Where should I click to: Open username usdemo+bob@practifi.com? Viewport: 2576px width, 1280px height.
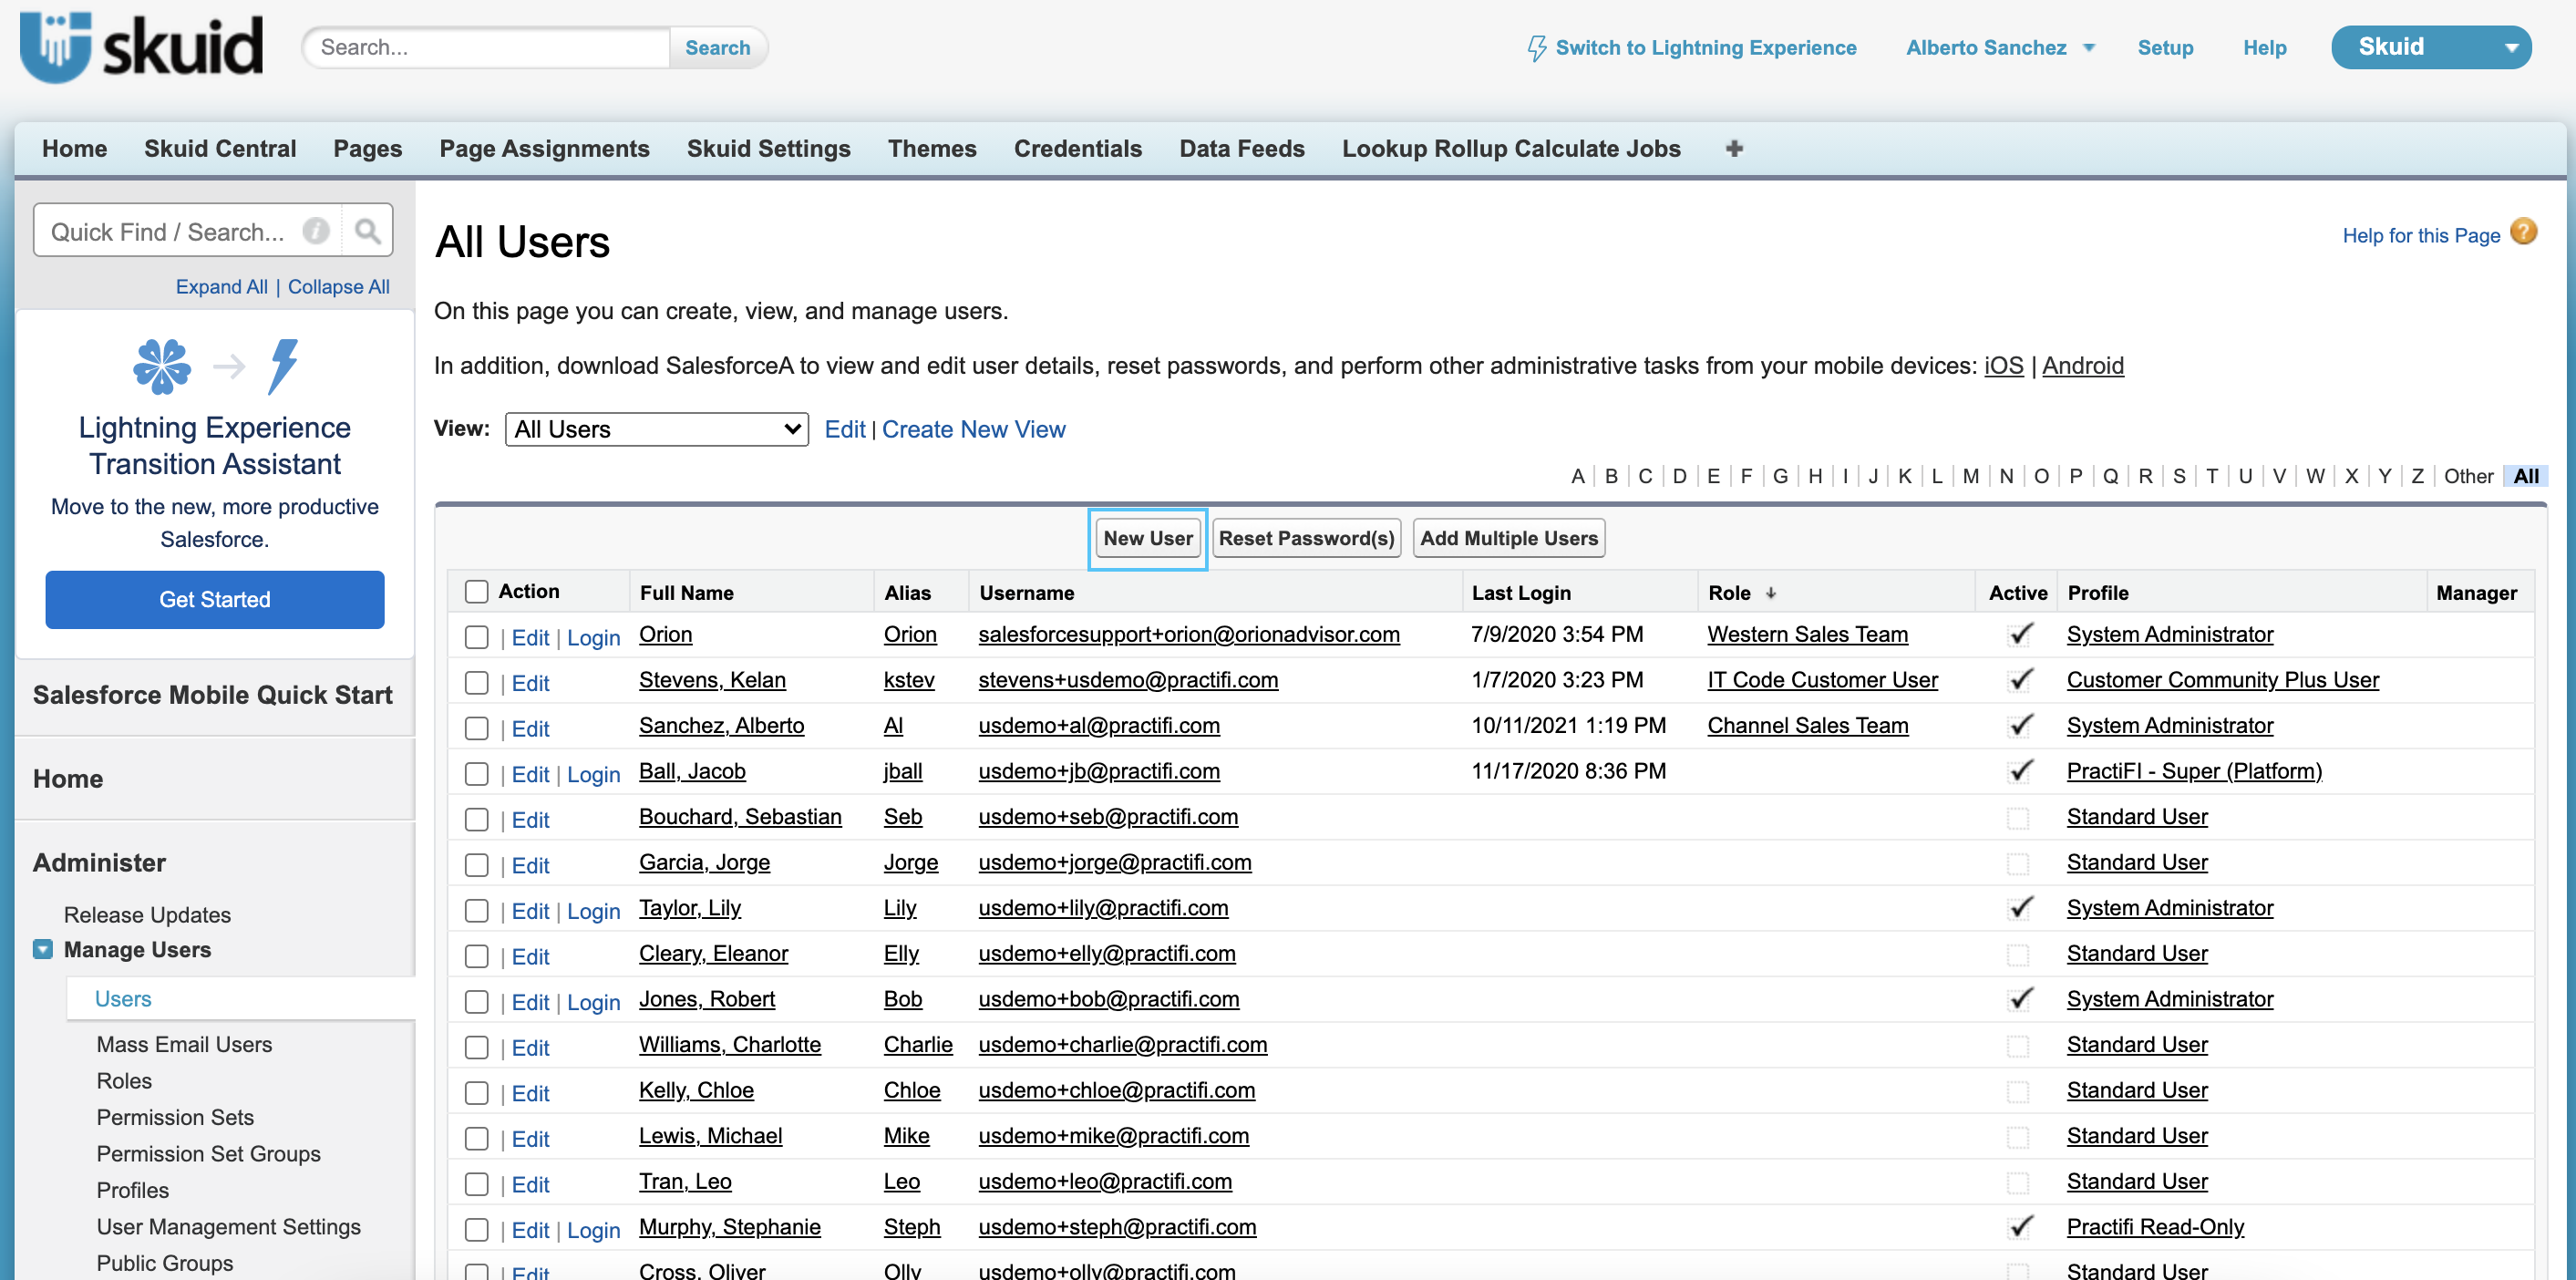pyautogui.click(x=1108, y=999)
